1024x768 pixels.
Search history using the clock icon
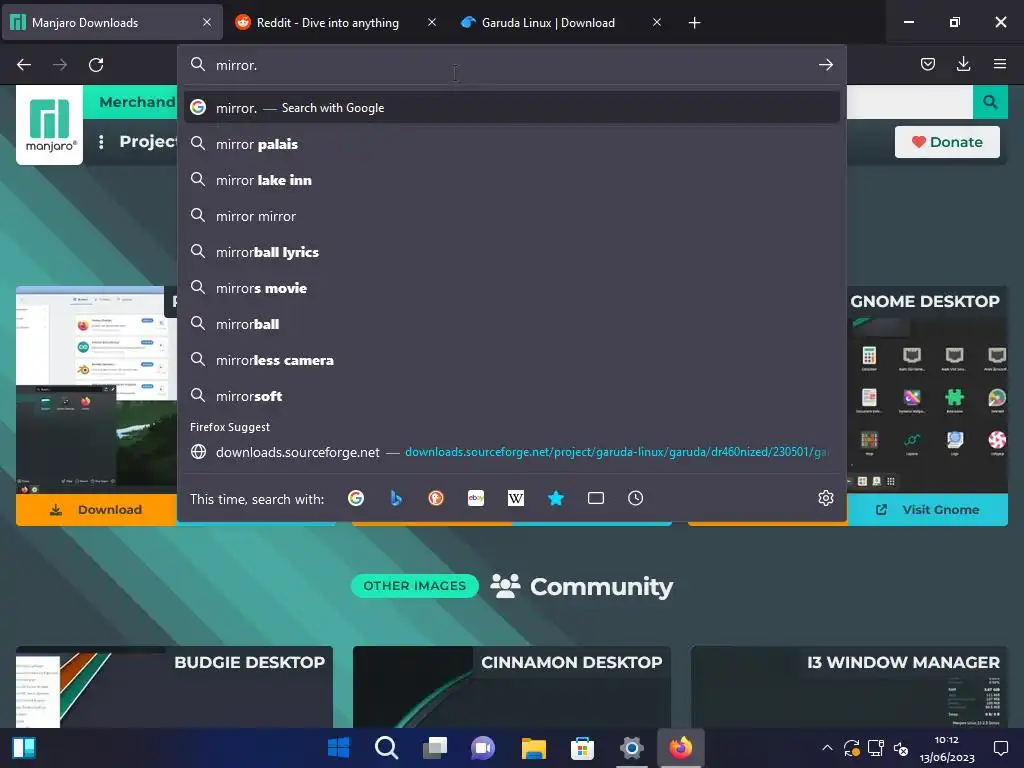[x=635, y=498]
